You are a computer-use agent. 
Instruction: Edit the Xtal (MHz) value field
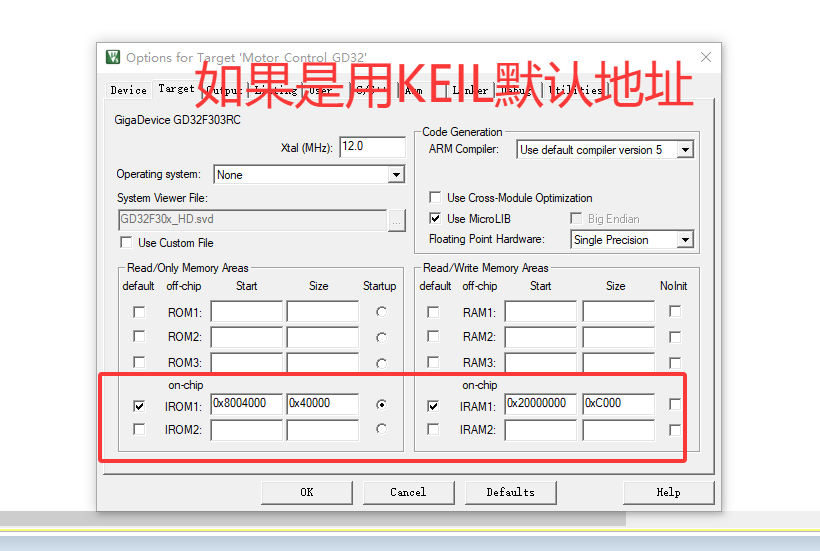[372, 147]
